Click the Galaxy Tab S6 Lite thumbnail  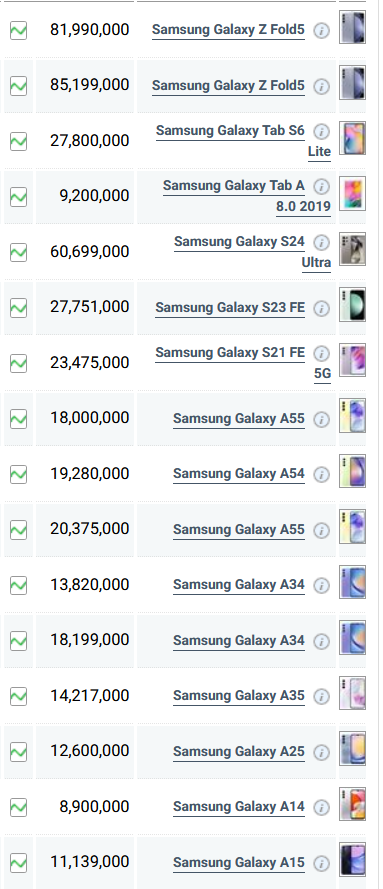352,138
